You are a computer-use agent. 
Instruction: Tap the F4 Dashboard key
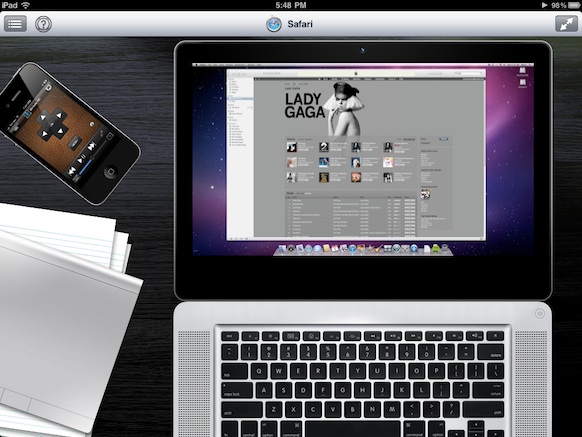click(311, 336)
